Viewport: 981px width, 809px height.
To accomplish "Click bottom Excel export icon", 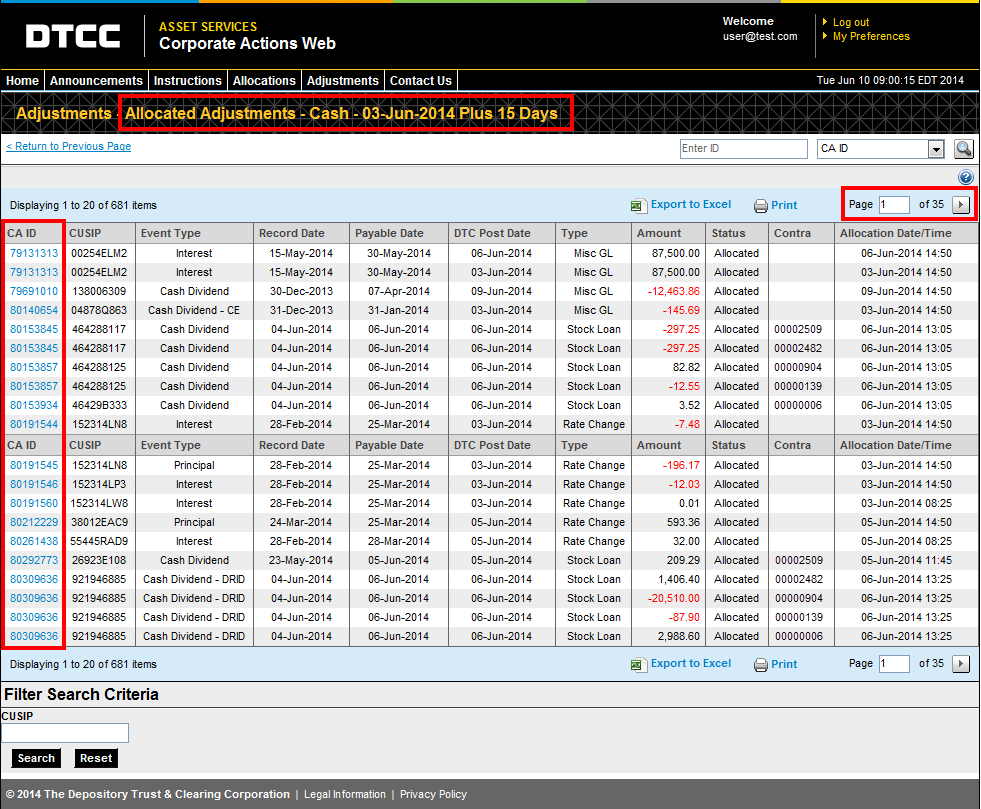I will click(638, 664).
